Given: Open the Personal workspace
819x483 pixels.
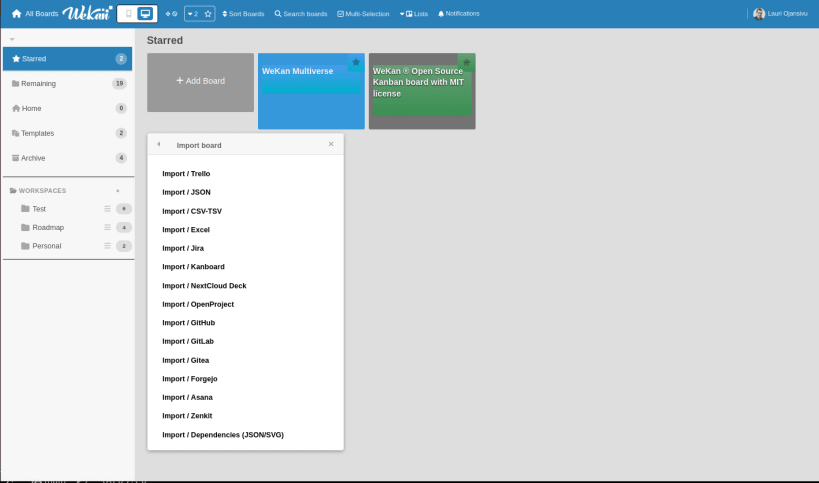Looking at the screenshot, I should click(x=46, y=246).
